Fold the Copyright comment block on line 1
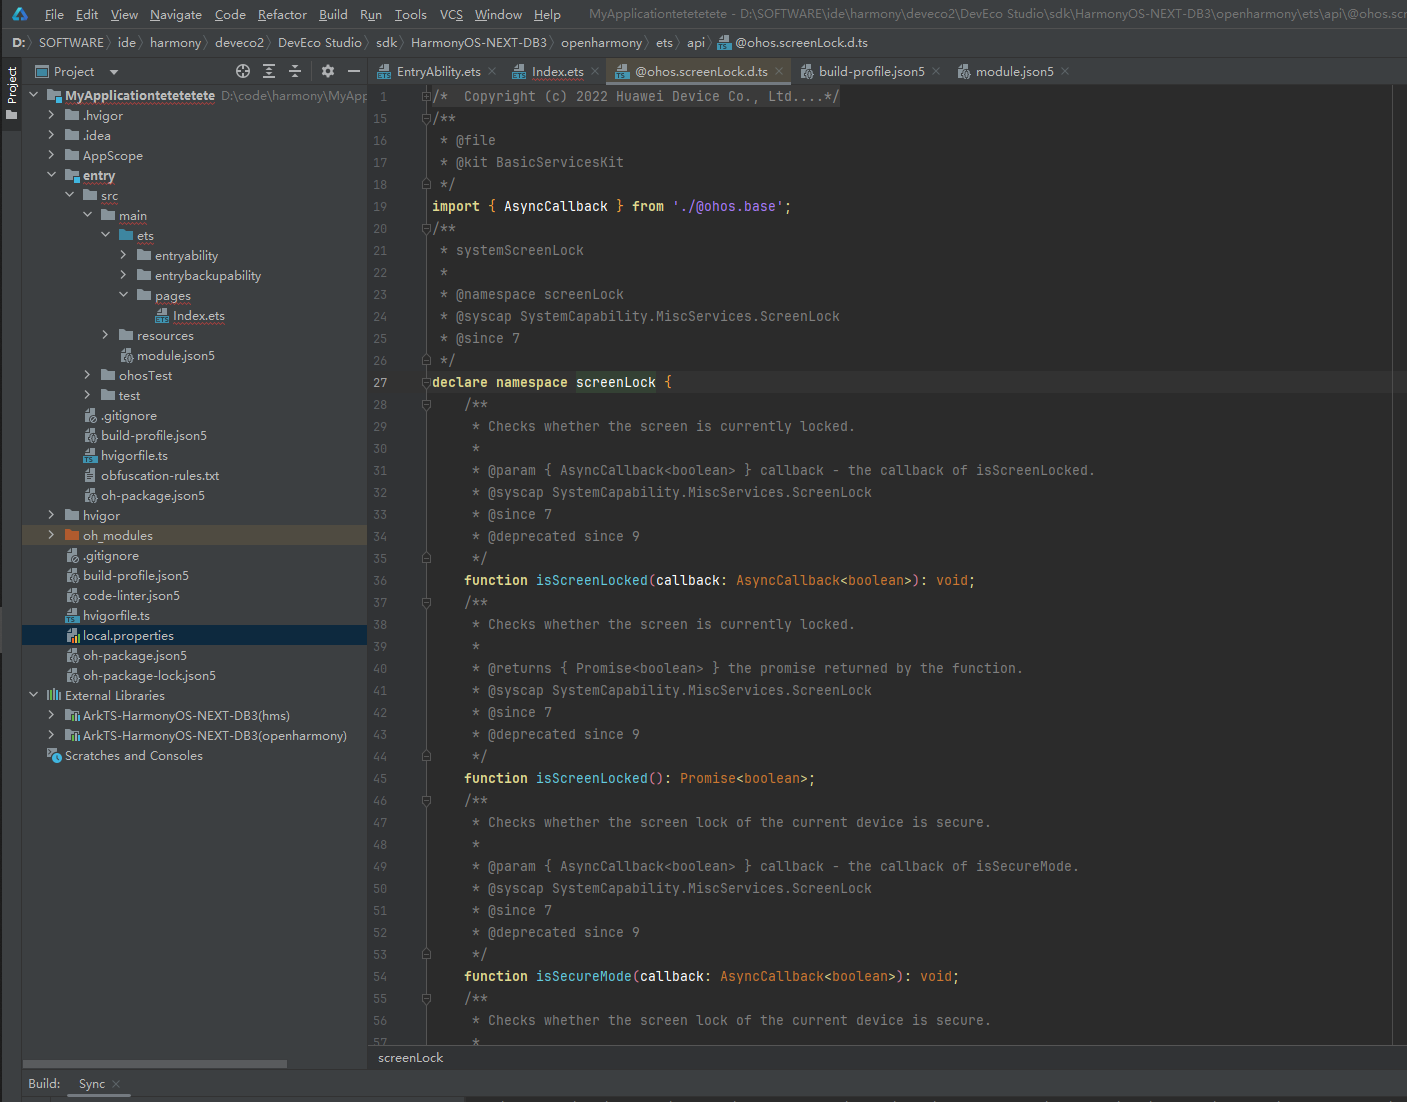 click(426, 97)
